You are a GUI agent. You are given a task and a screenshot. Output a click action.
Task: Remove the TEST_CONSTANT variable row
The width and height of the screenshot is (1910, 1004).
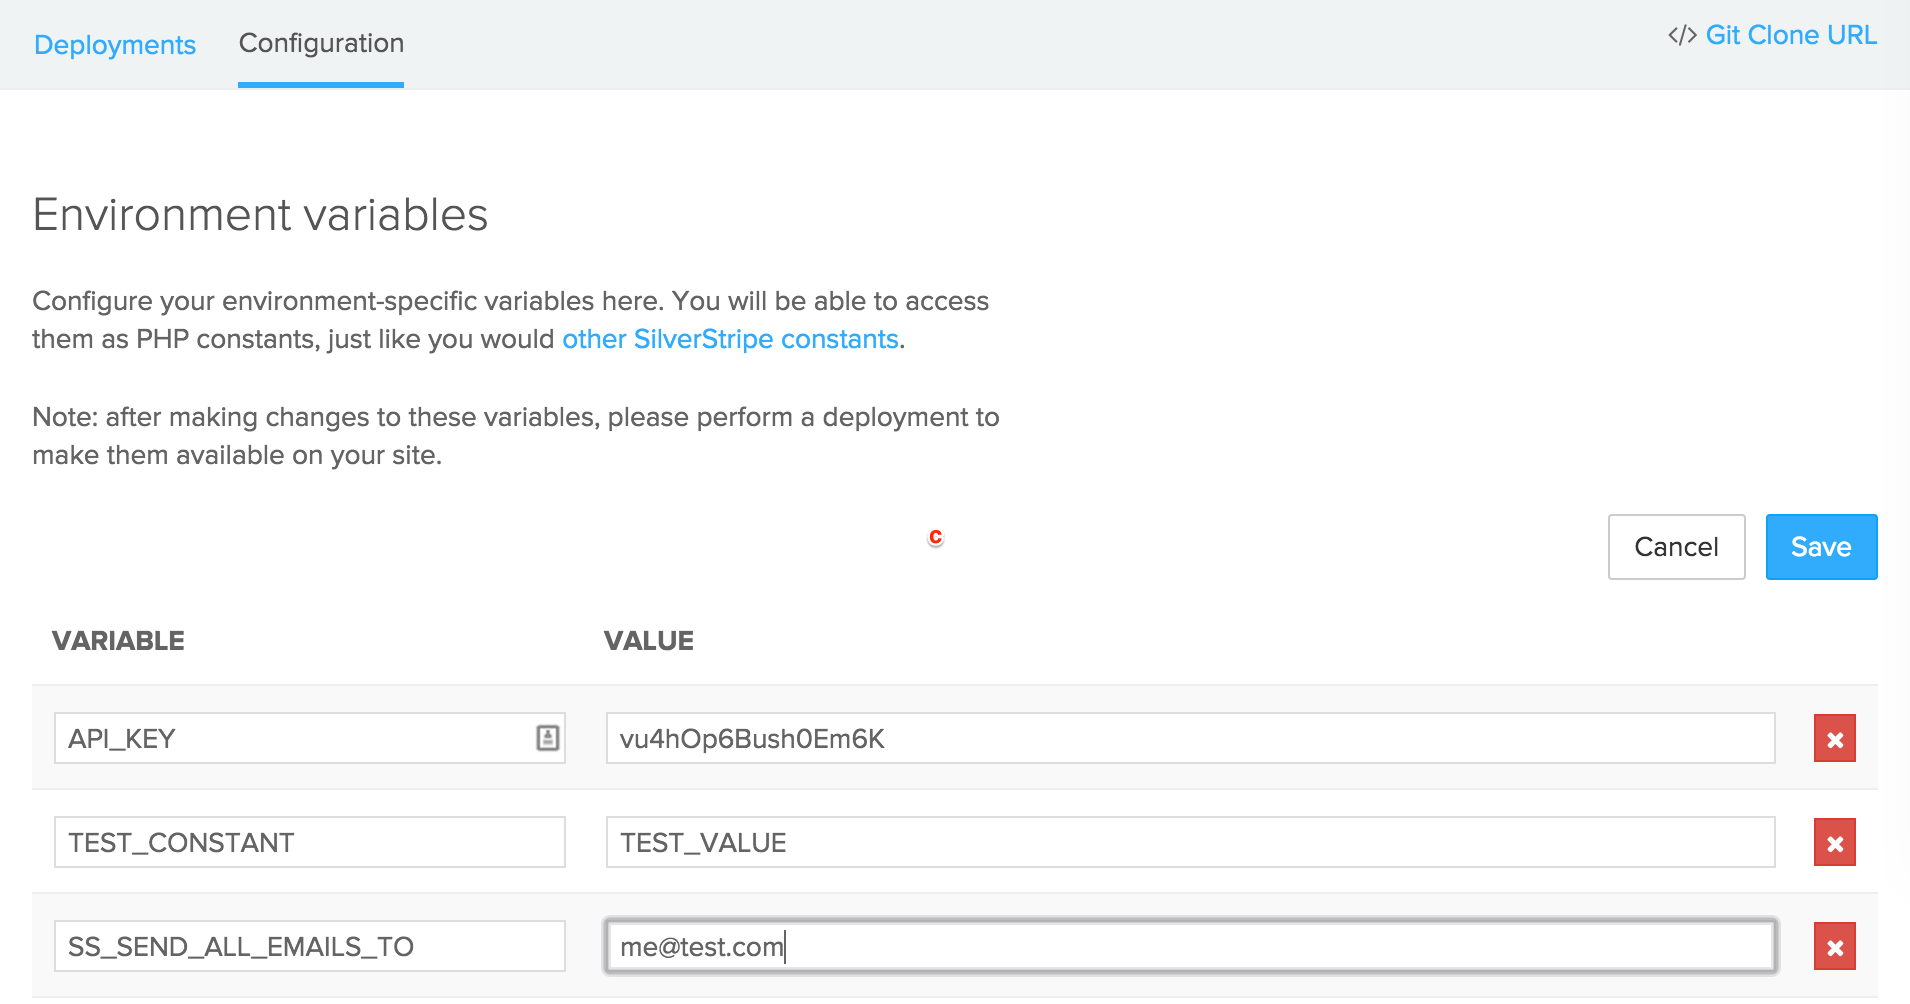click(1834, 843)
